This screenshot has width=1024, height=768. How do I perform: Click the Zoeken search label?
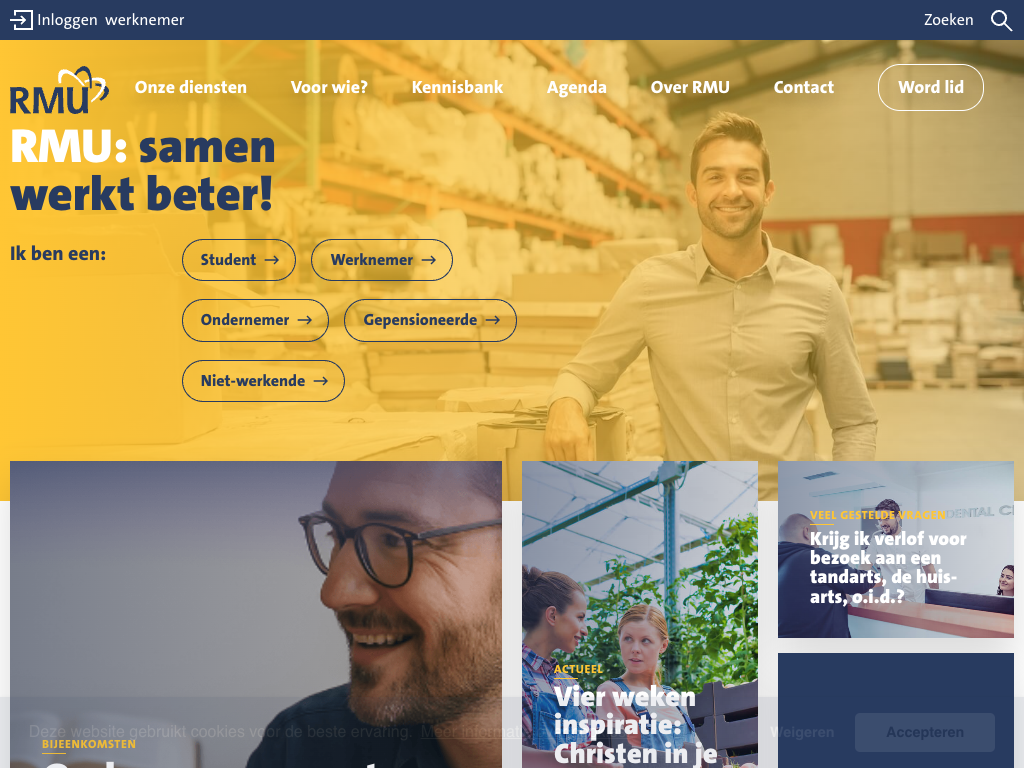click(948, 20)
